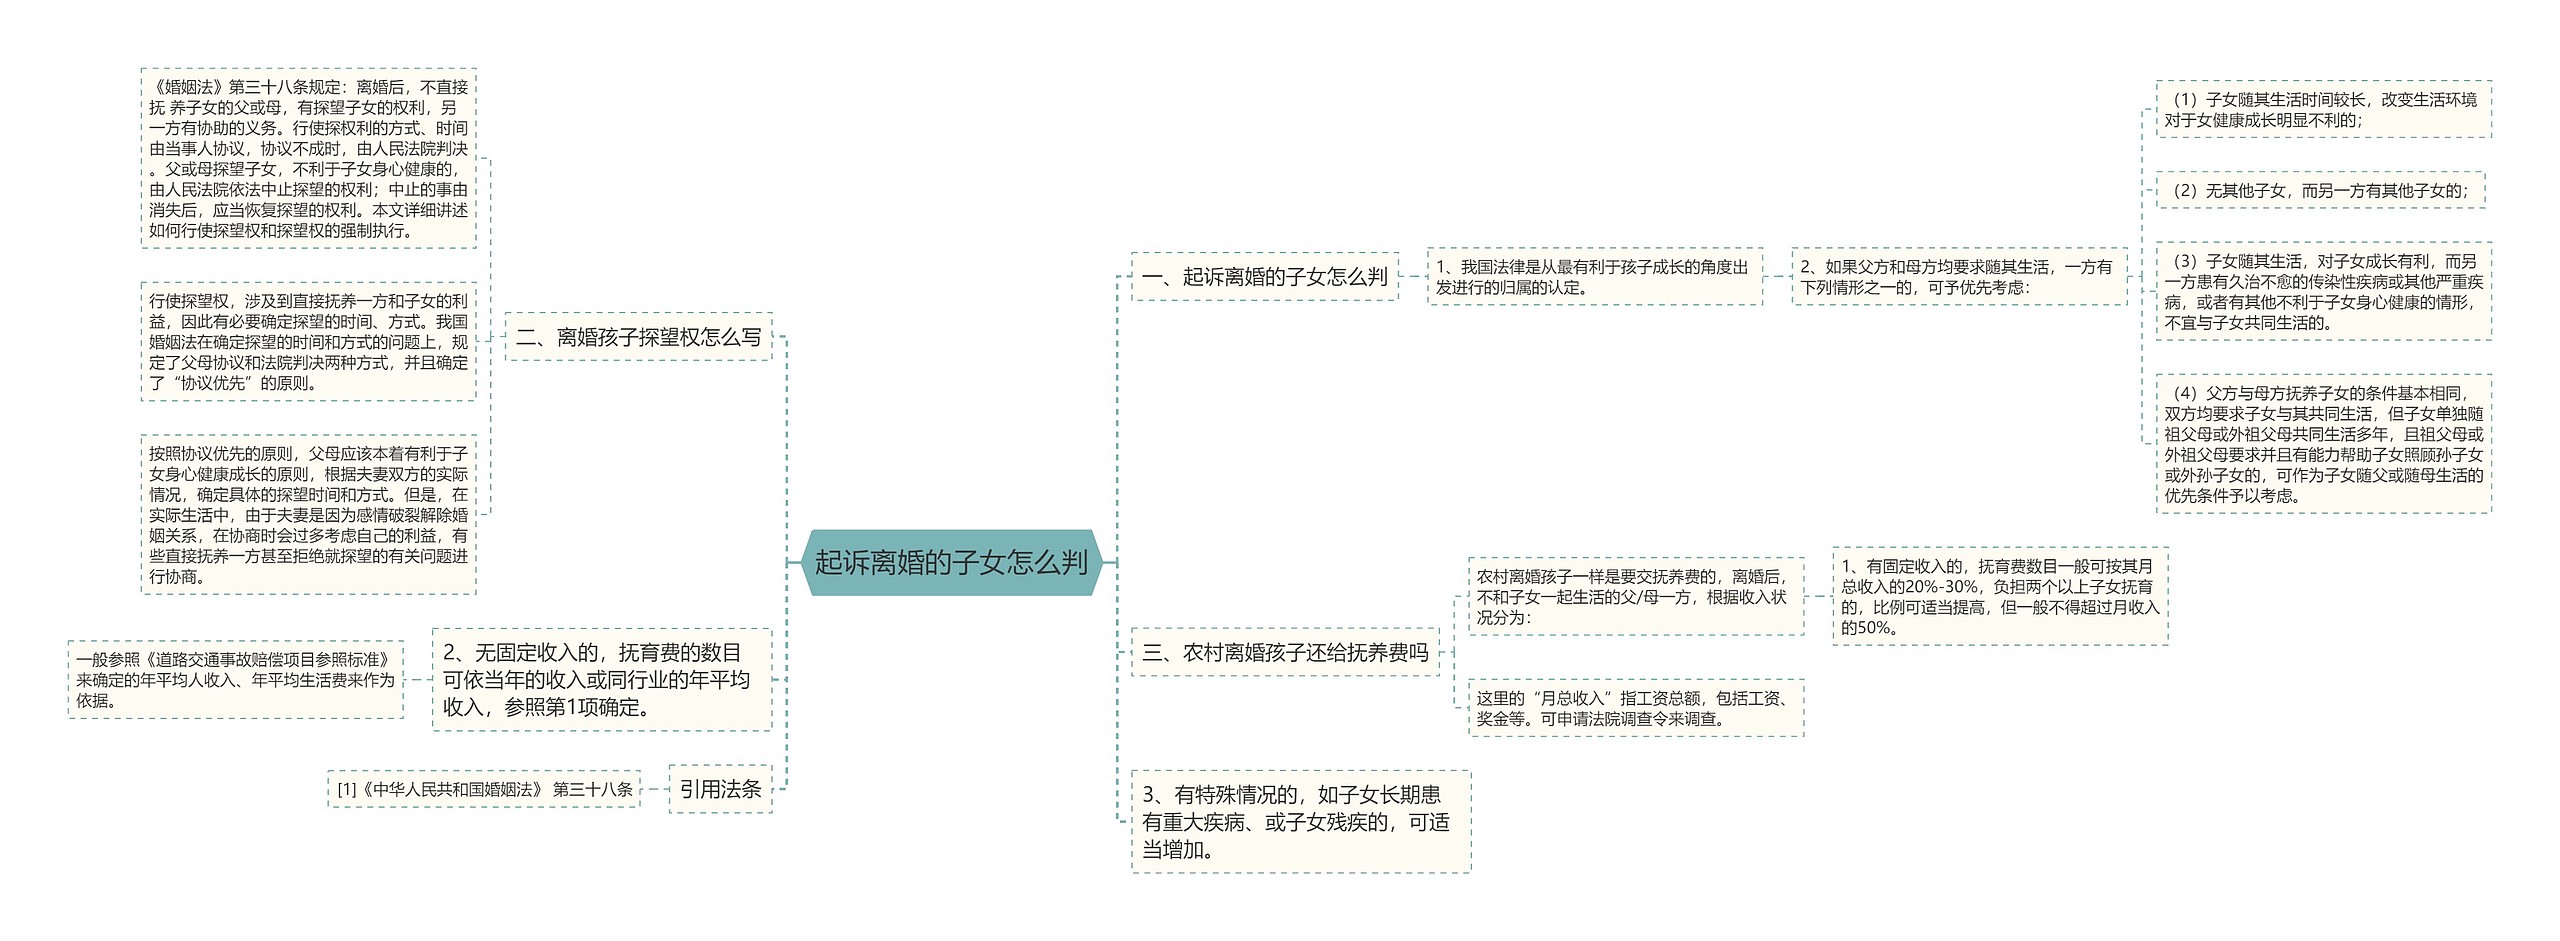The width and height of the screenshot is (2560, 941).
Task: Click node 2、无固定收入的抚育费的数目
Action: point(604,687)
